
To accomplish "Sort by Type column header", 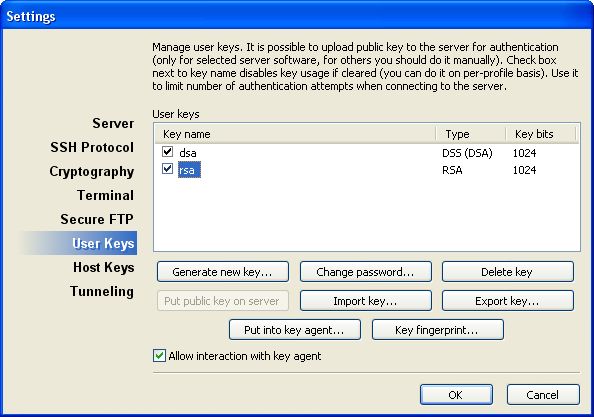I will tap(471, 134).
